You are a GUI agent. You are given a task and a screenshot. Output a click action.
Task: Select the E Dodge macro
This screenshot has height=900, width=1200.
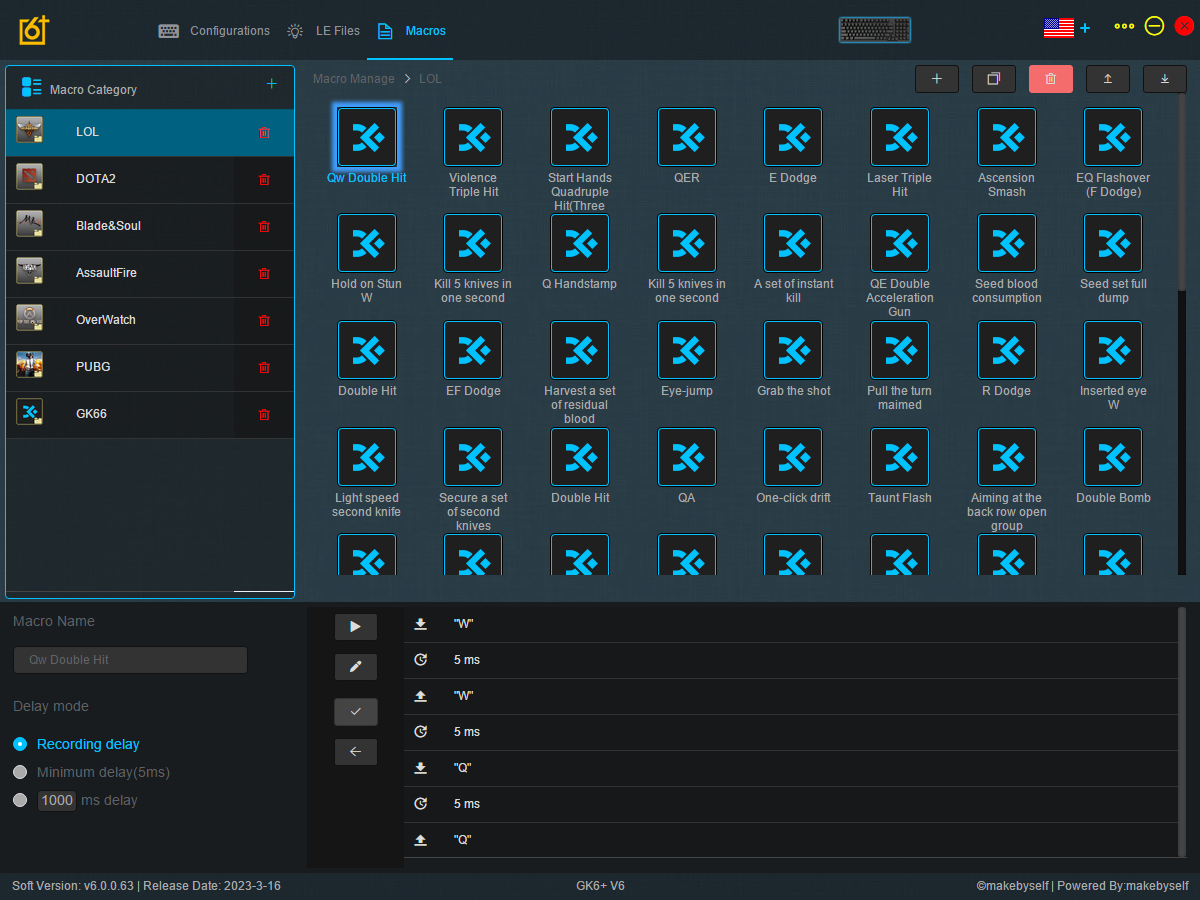(793, 137)
